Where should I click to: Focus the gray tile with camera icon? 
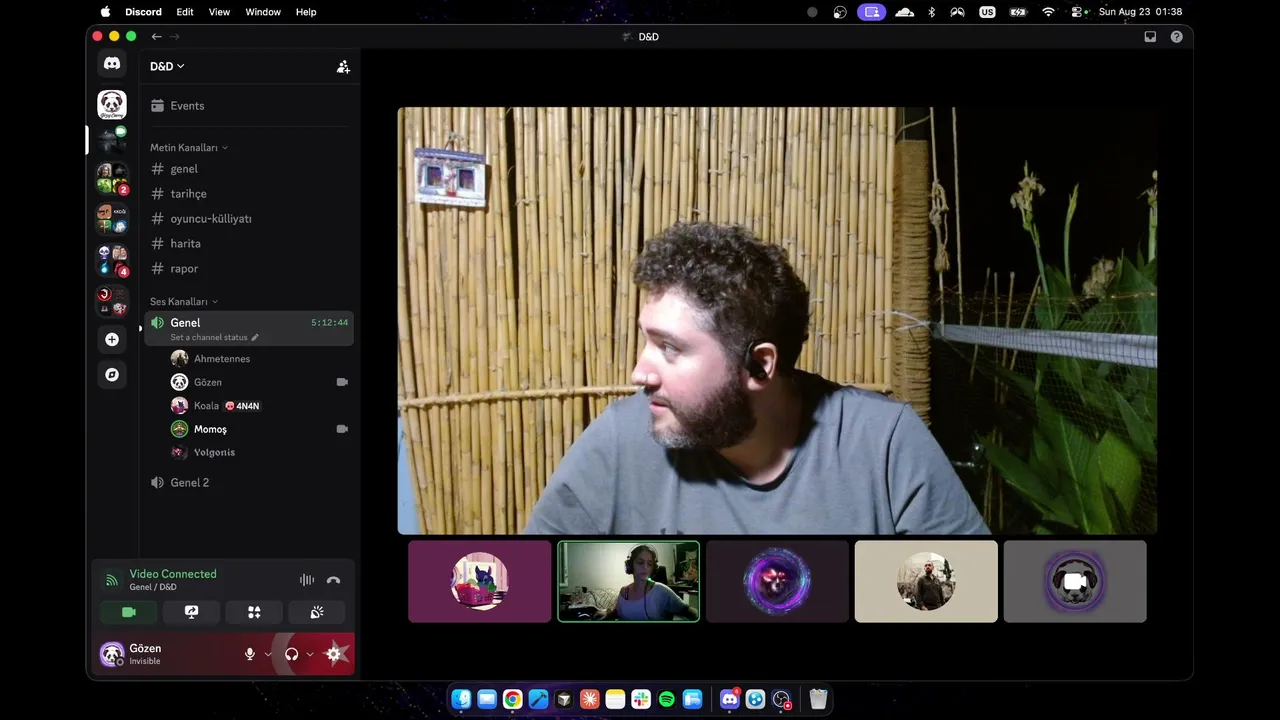(1075, 582)
